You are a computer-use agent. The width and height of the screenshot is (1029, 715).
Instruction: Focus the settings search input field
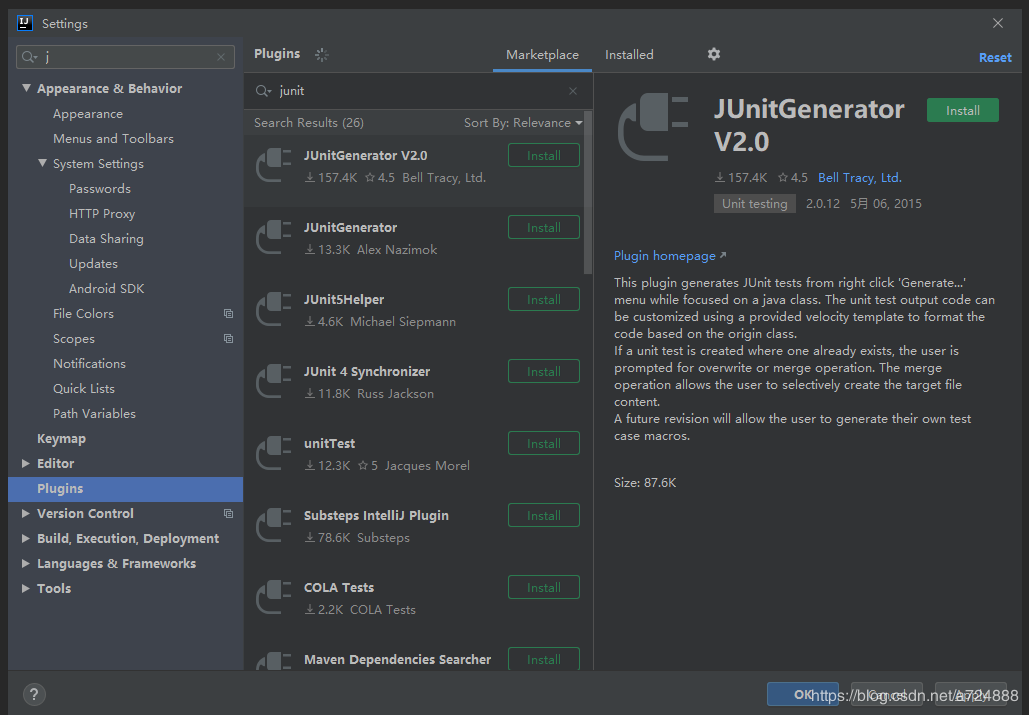tap(125, 57)
